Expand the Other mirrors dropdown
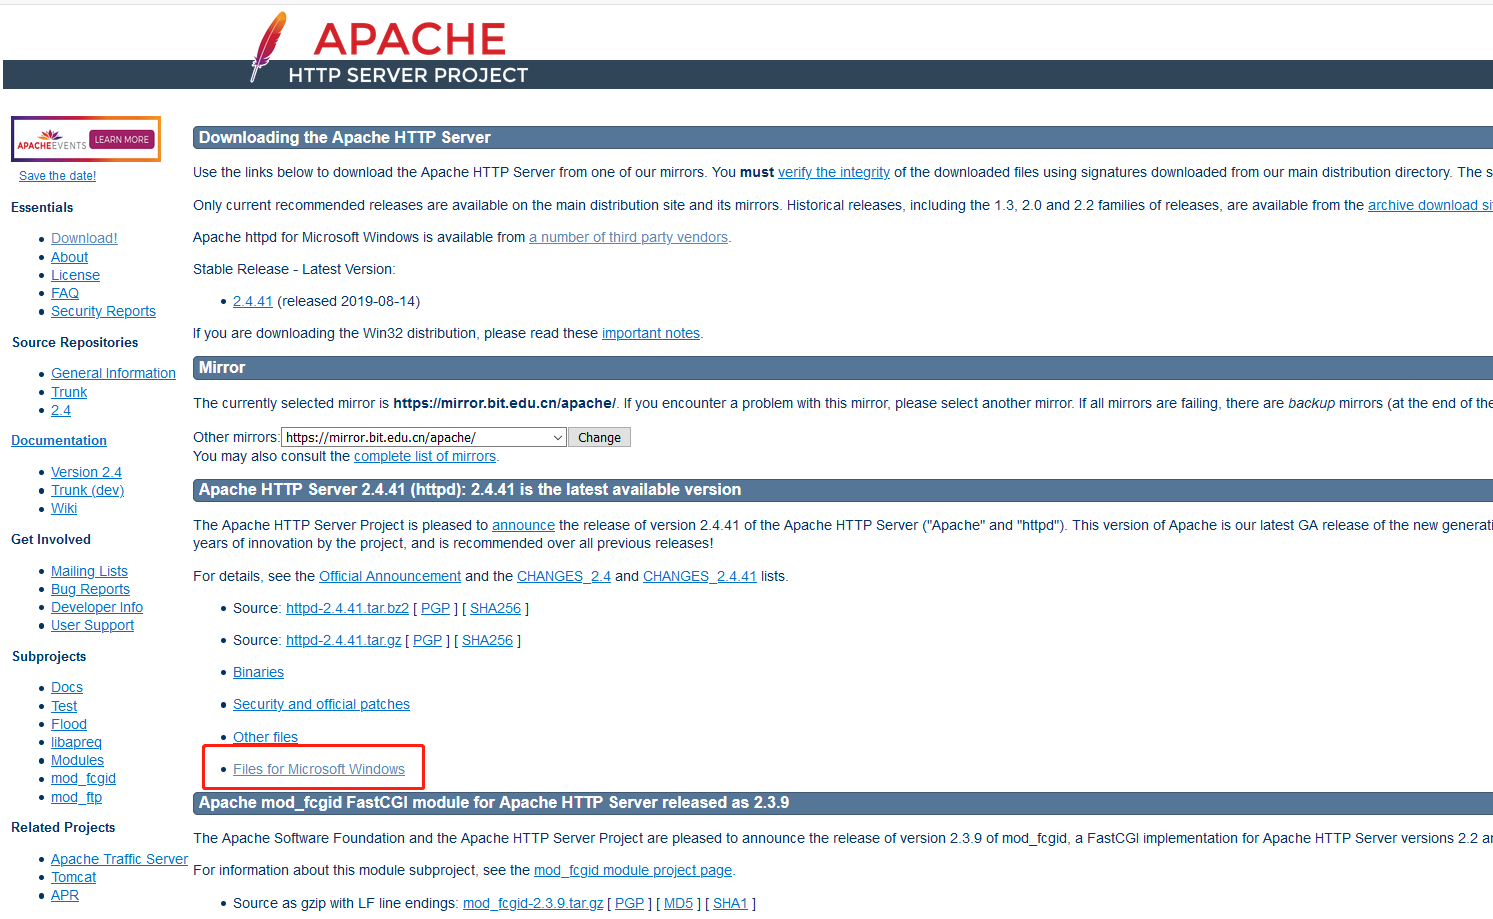The image size is (1493, 919). 424,437
